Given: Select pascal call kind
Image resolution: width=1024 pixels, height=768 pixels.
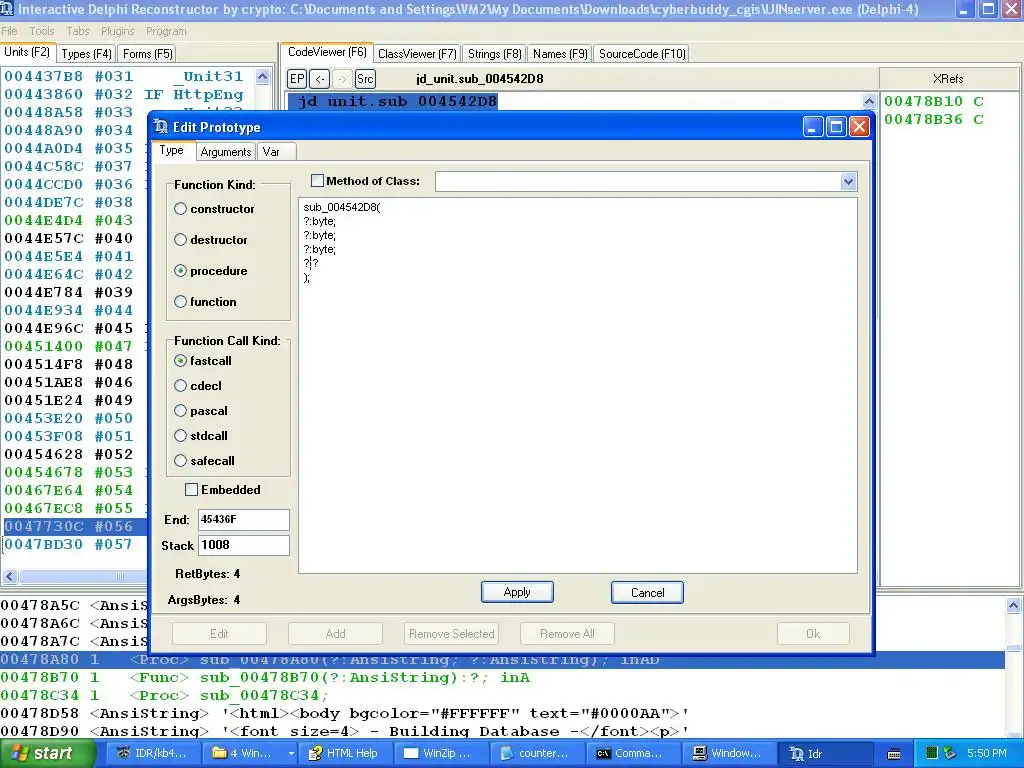Looking at the screenshot, I should pyautogui.click(x=180, y=411).
